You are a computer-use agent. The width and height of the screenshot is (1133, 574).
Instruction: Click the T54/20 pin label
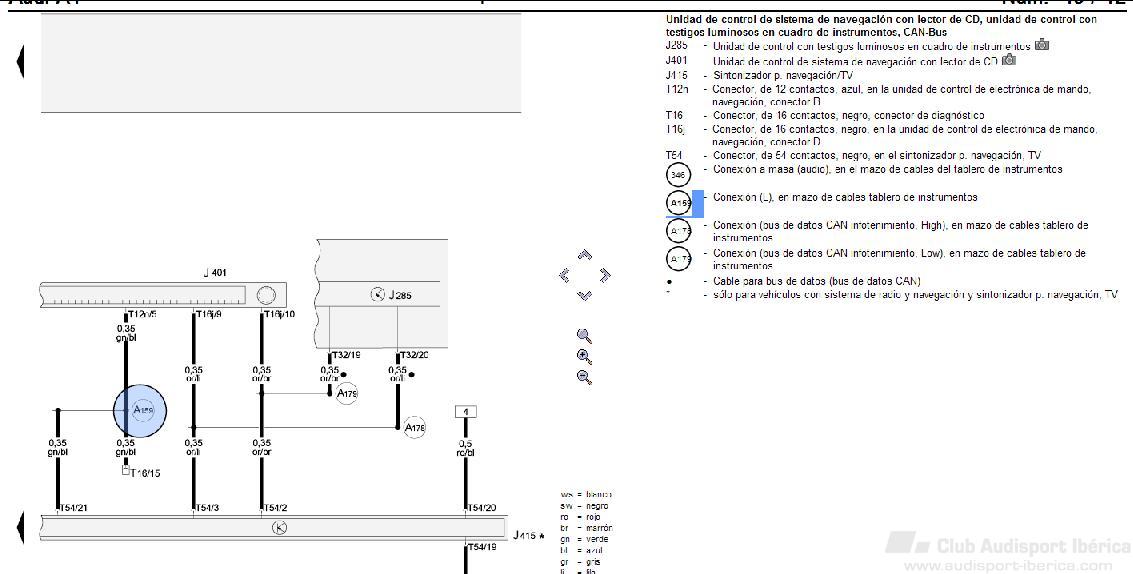pyautogui.click(x=483, y=508)
